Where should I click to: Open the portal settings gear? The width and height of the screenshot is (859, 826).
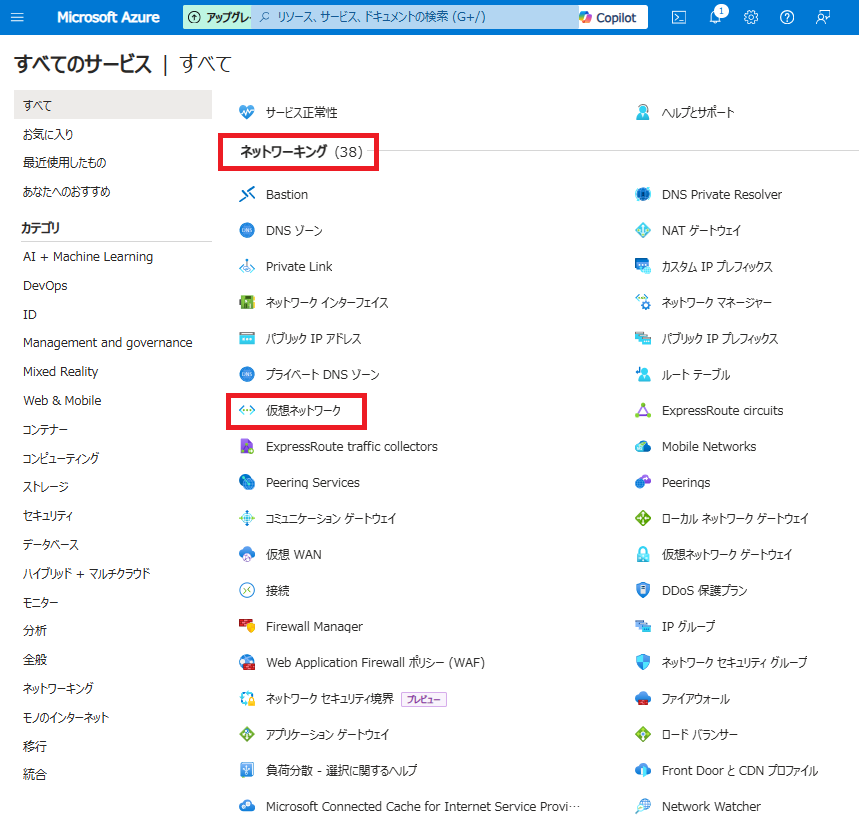pyautogui.click(x=751, y=18)
